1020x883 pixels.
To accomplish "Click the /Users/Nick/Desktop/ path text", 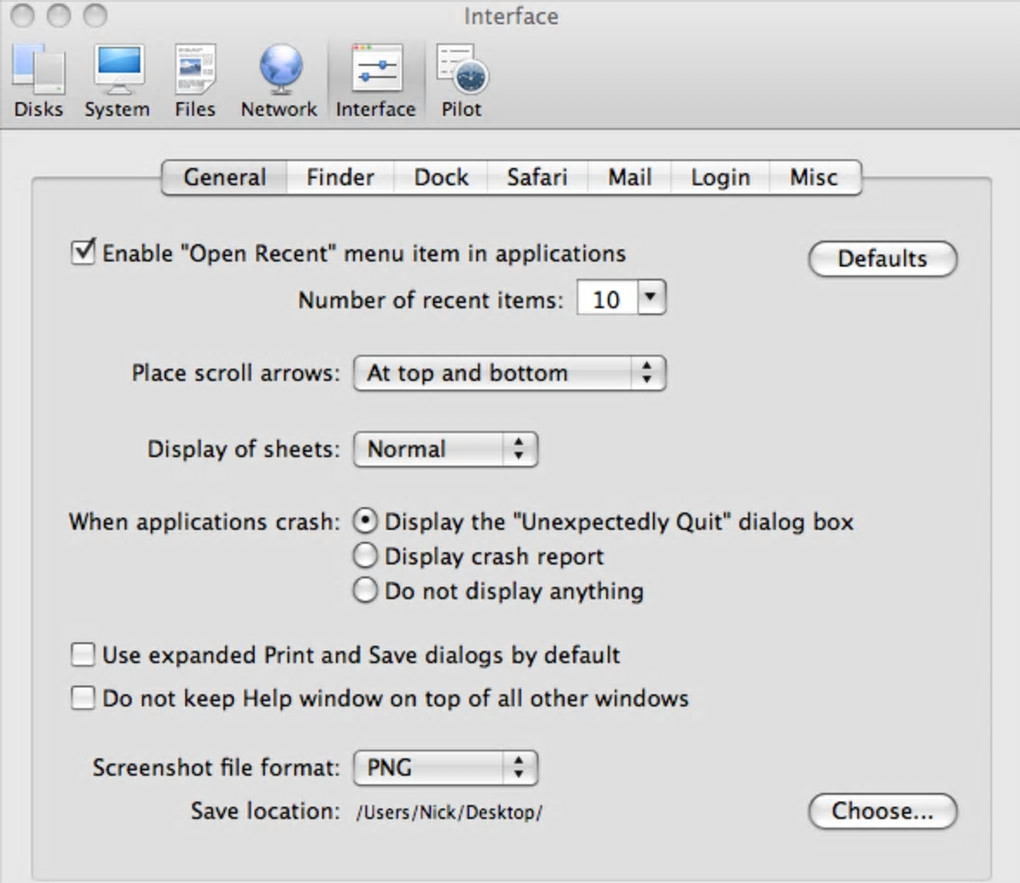I will (x=449, y=812).
